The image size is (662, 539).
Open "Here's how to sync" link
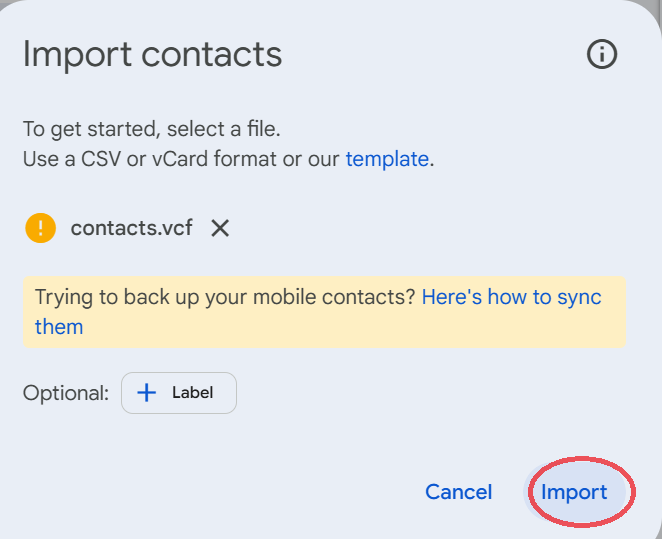coord(511,297)
